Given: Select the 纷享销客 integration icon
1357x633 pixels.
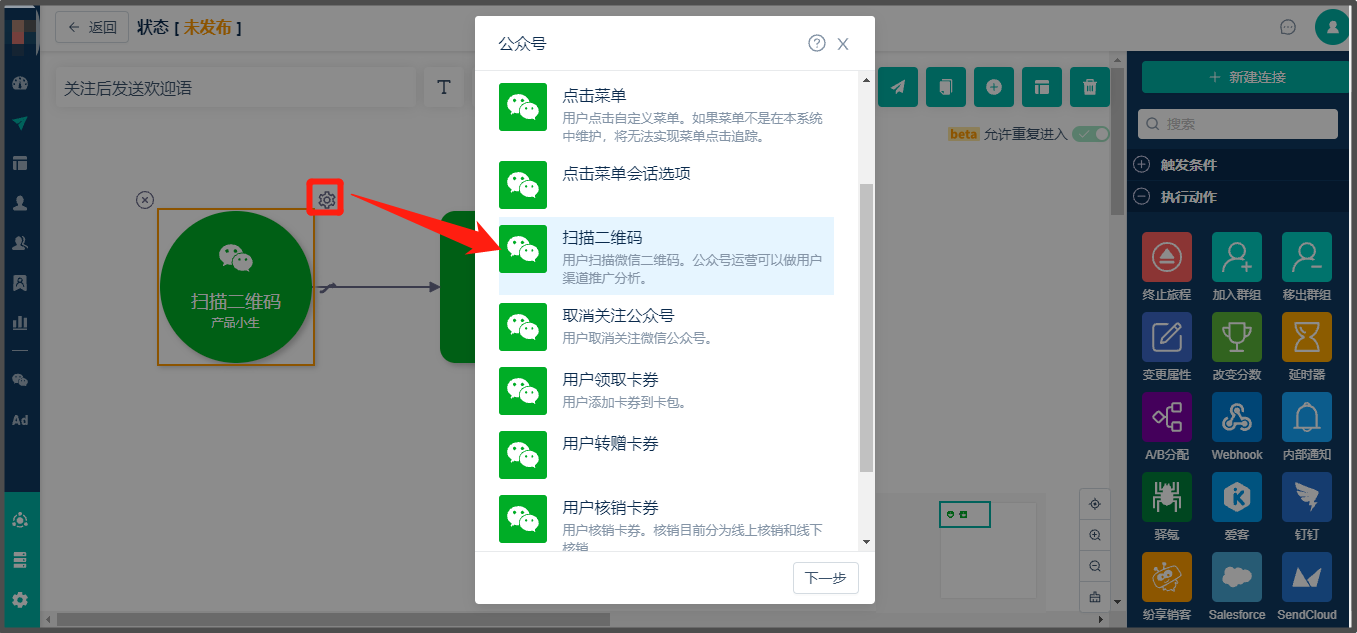Looking at the screenshot, I should point(1167,577).
